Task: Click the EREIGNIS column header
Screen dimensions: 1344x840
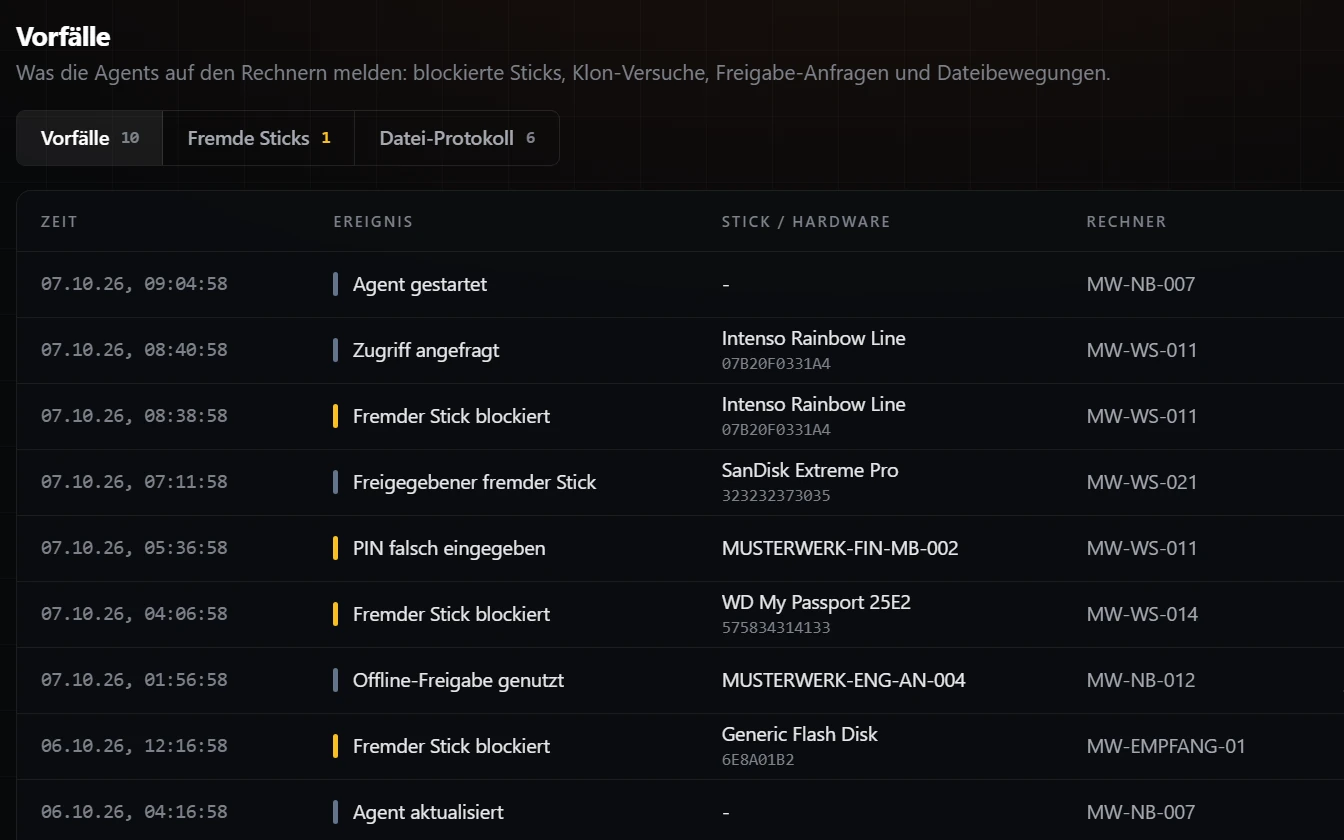Action: point(373,222)
